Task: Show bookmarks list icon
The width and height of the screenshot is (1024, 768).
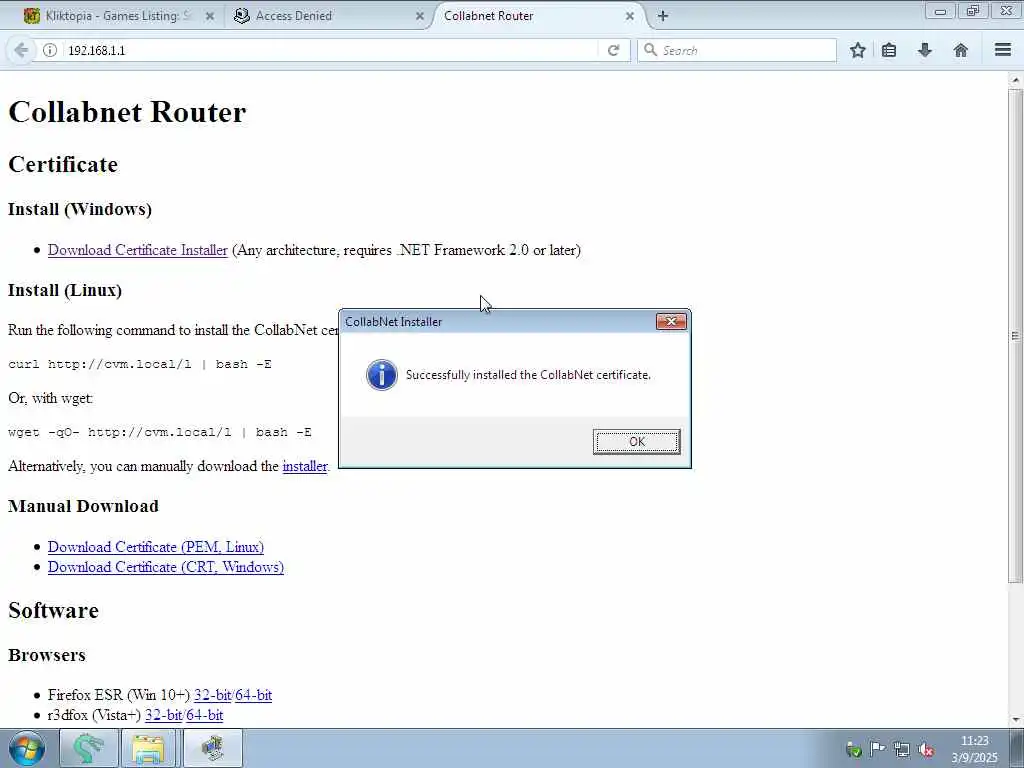Action: tap(889, 50)
